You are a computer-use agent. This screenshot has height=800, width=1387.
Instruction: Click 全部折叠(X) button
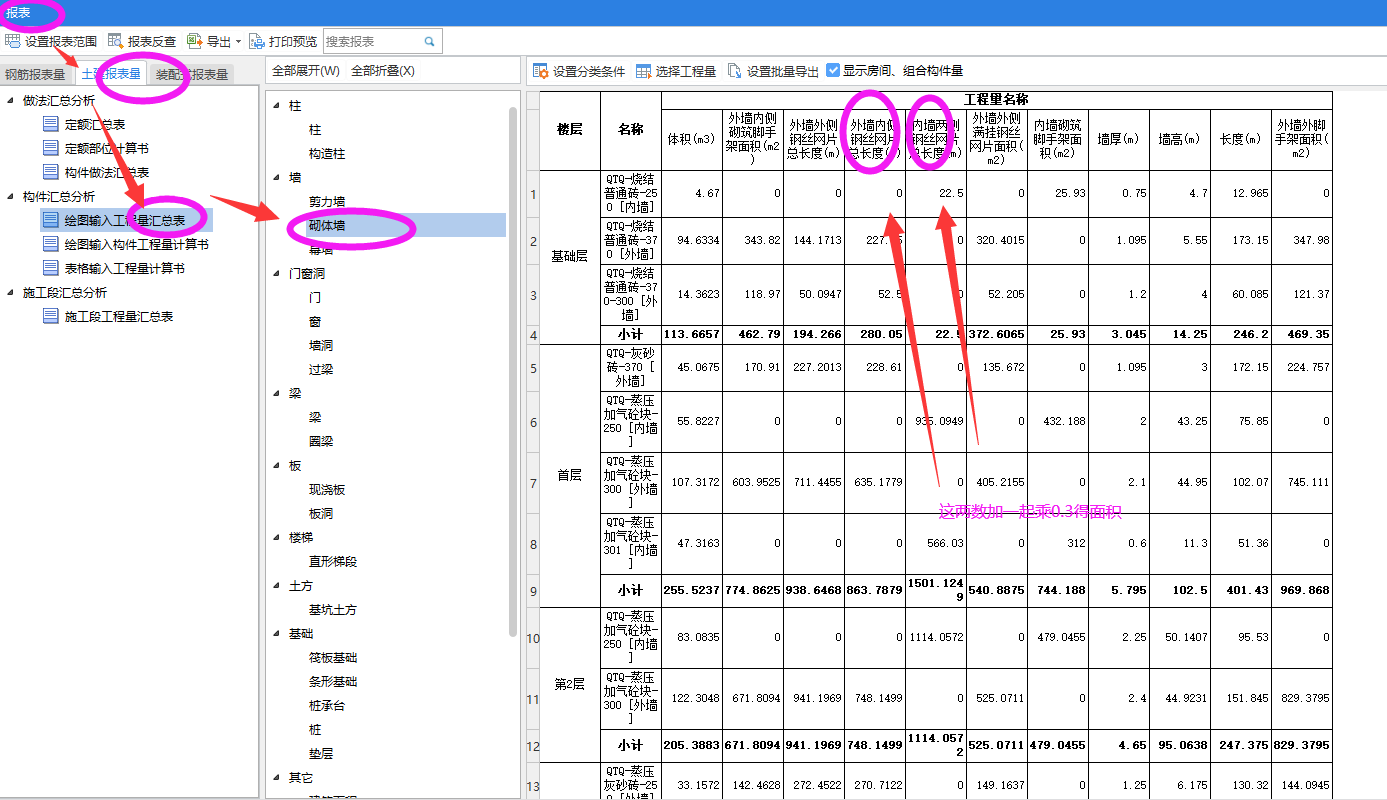point(383,71)
